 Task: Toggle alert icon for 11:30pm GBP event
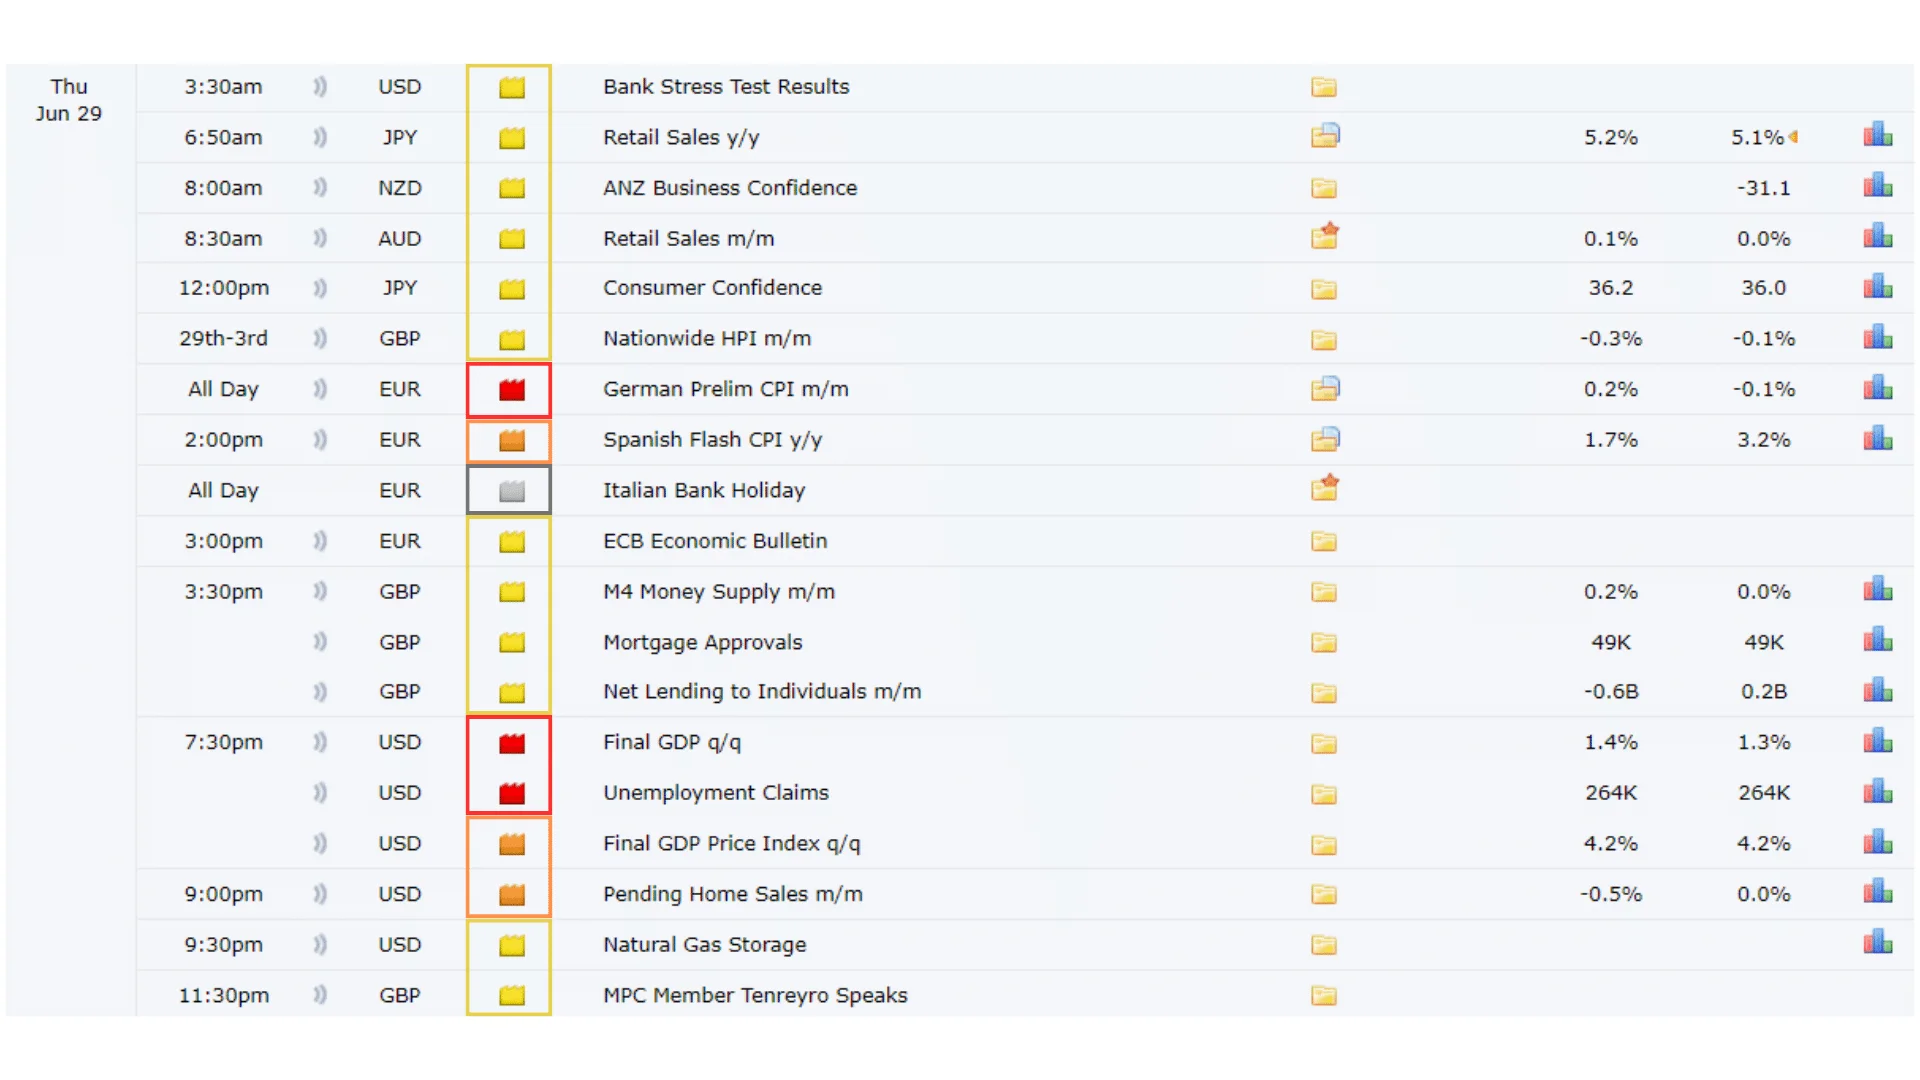[x=320, y=995]
